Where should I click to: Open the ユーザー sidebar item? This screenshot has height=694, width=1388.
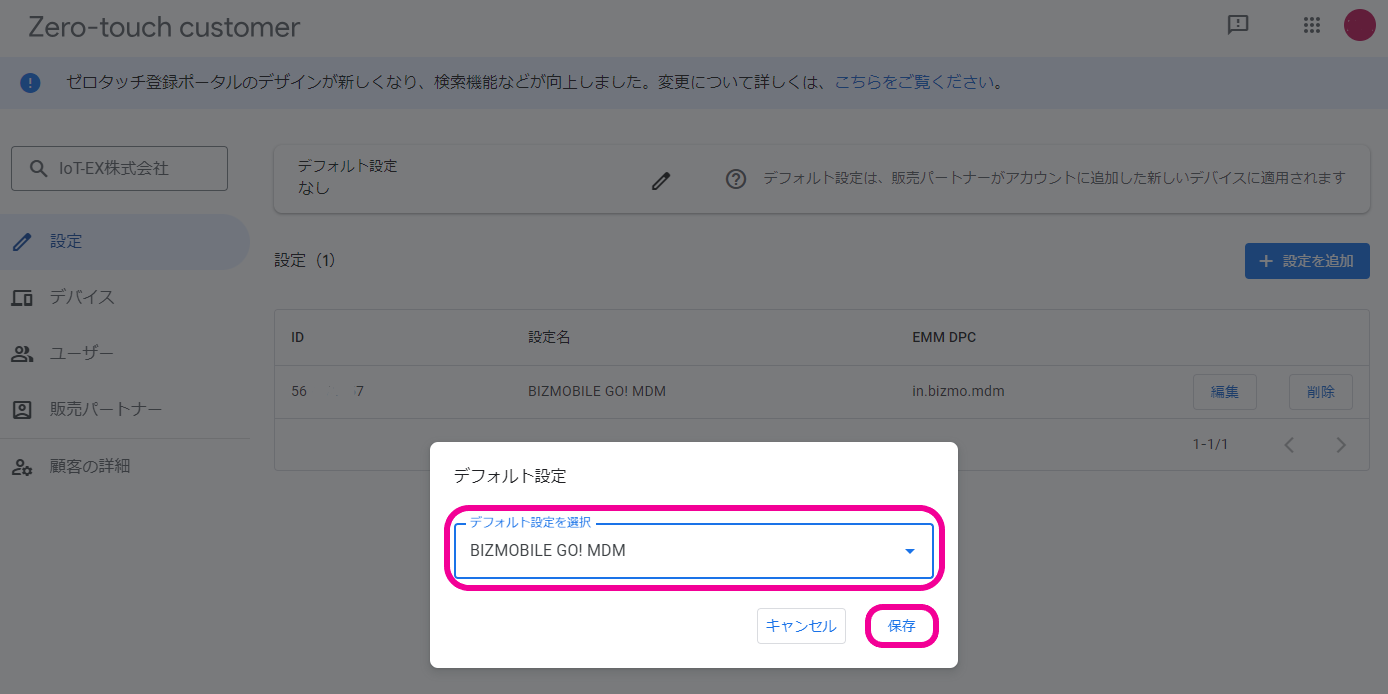[x=81, y=353]
